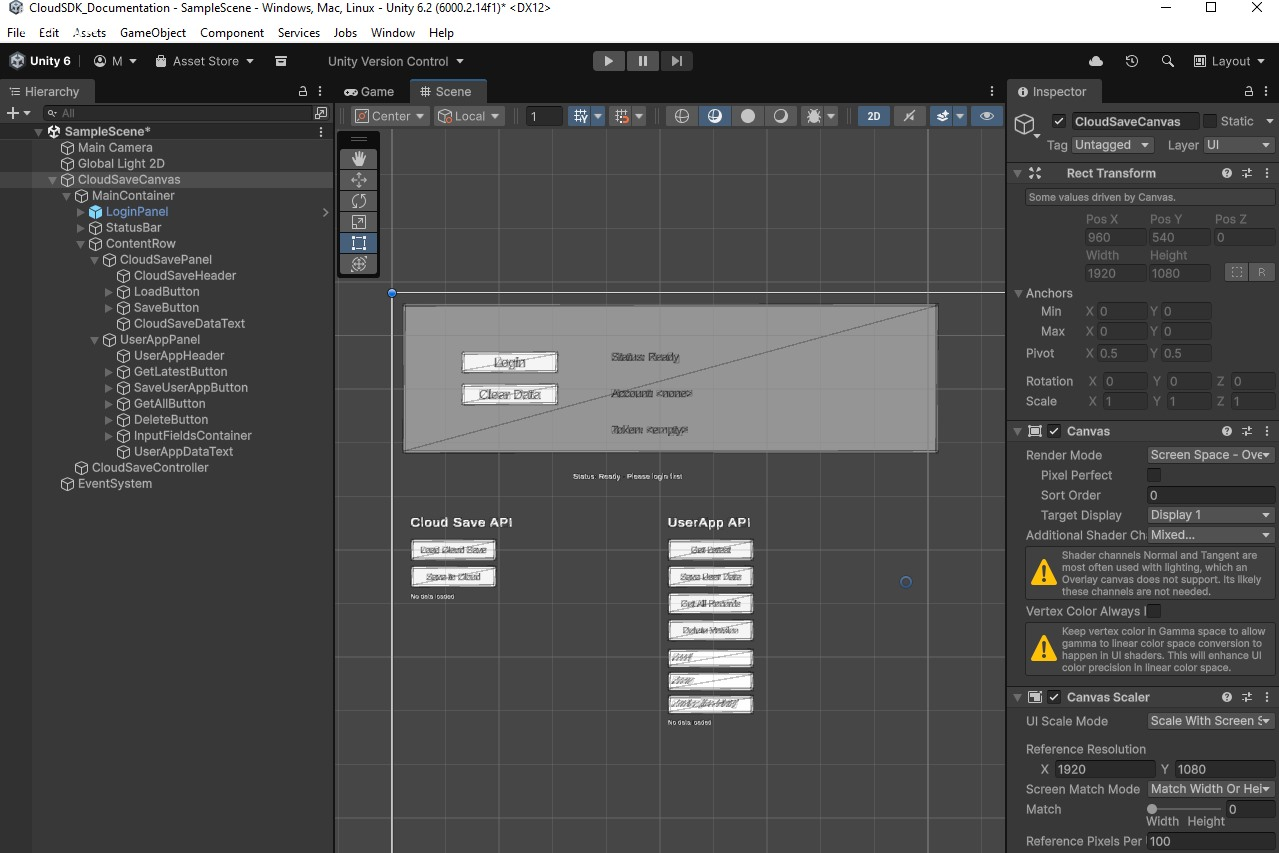
Task: Open the global search magnifier icon
Action: point(1167,61)
